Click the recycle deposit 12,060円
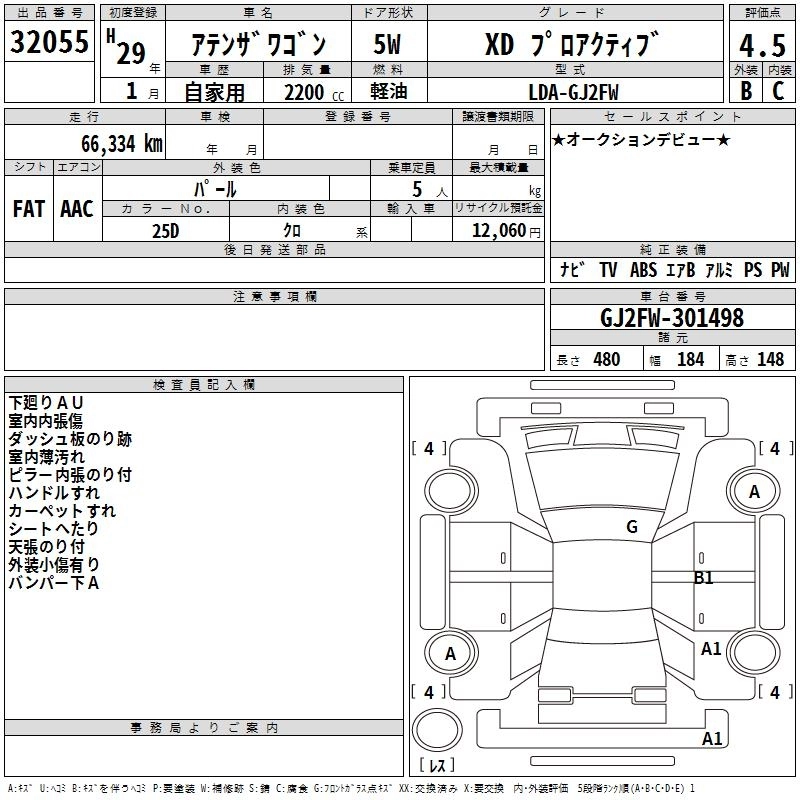The width and height of the screenshot is (800, 800). (506, 231)
